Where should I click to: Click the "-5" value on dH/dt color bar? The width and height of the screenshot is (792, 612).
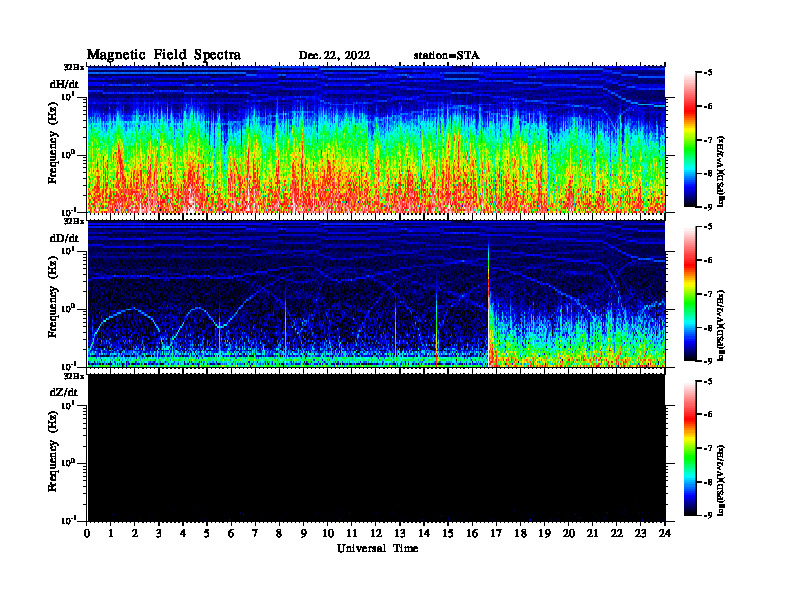(x=708, y=73)
